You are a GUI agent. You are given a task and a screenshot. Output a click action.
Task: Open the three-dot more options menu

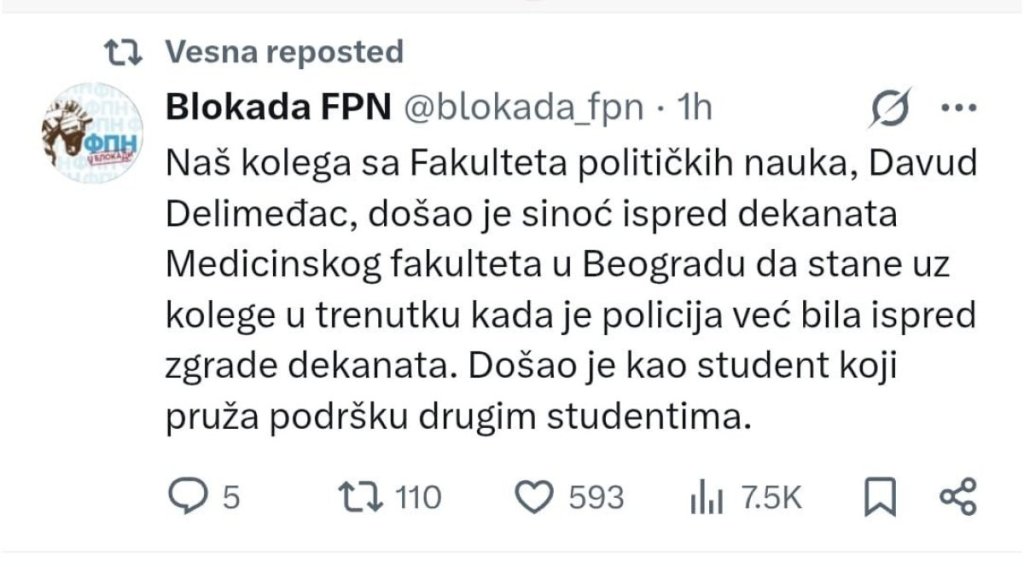pos(958,107)
